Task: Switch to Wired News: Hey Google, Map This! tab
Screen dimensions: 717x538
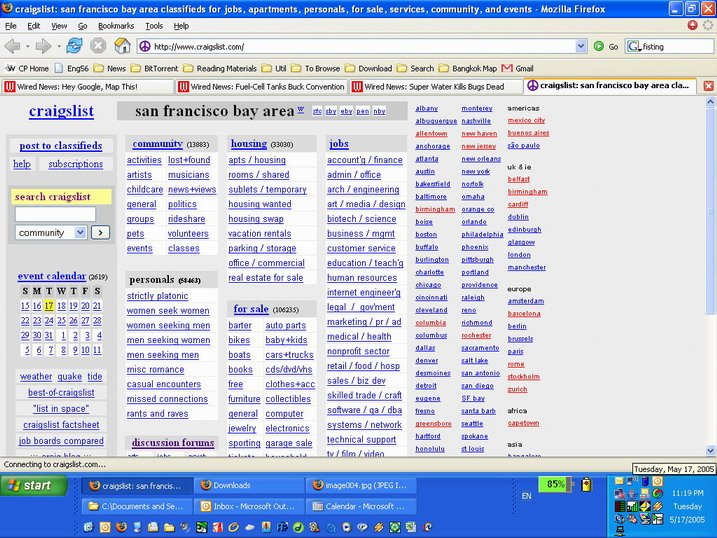Action: [87, 86]
